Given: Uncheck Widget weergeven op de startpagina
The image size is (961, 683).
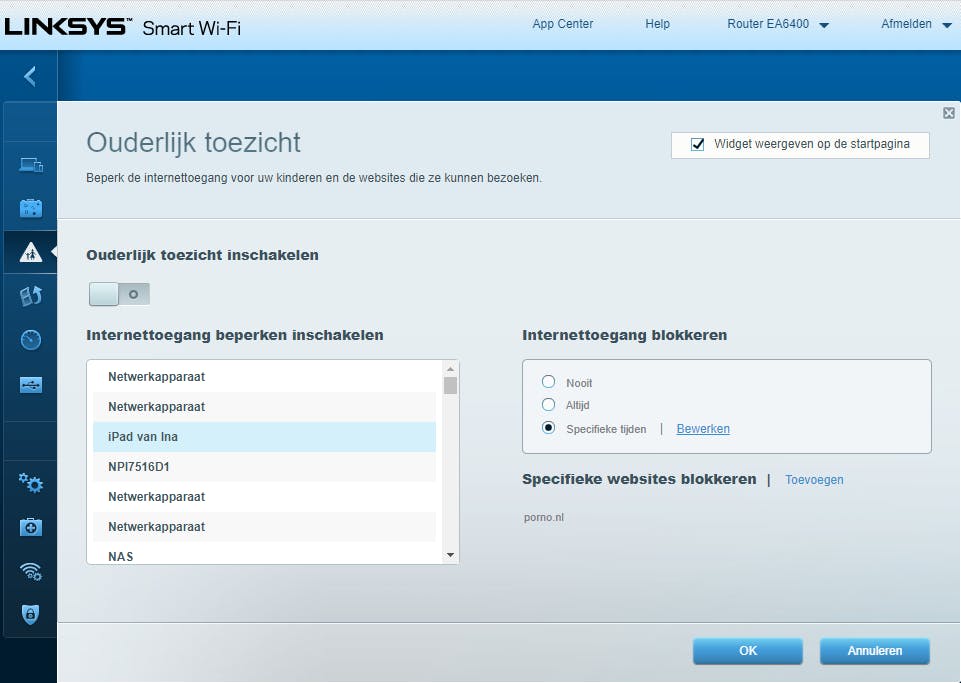Looking at the screenshot, I should (x=697, y=145).
